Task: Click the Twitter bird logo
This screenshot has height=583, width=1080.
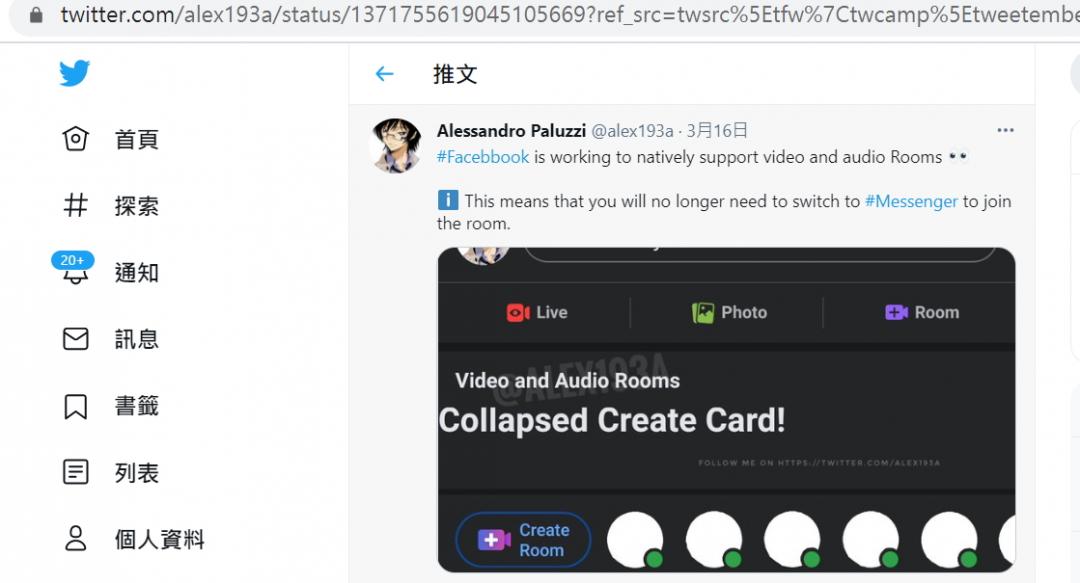Action: (75, 74)
